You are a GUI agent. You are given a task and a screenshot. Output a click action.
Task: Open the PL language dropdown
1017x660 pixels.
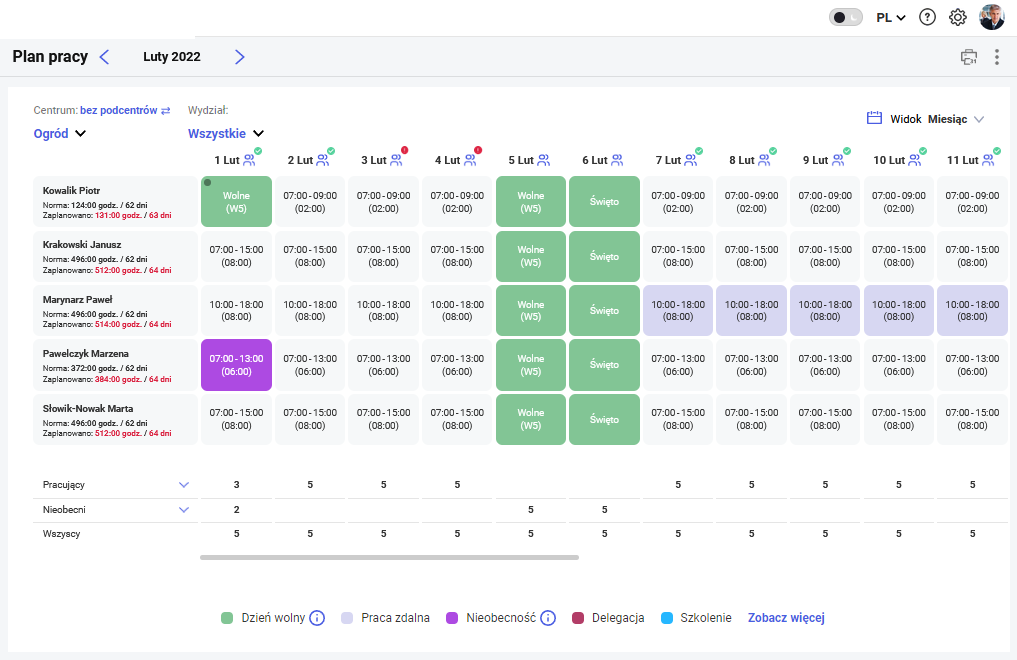(x=891, y=18)
